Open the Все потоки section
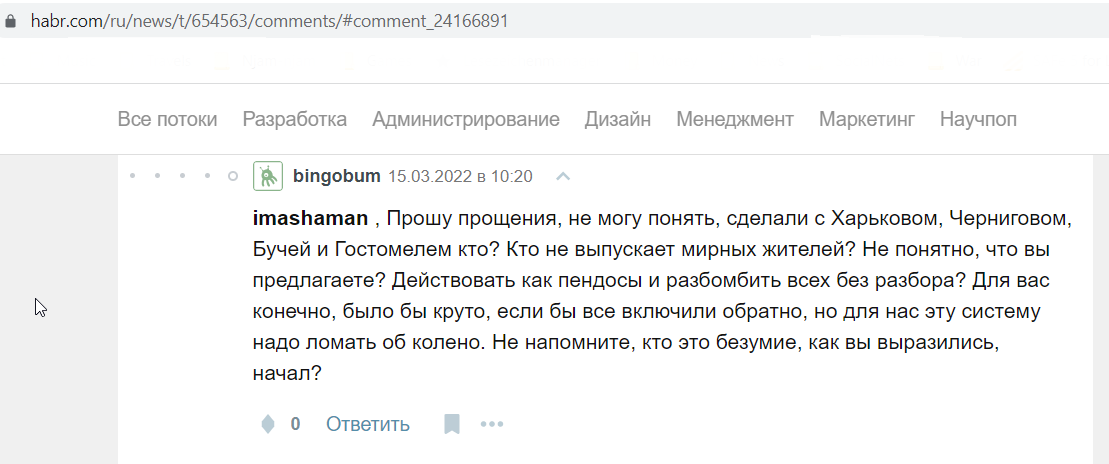This screenshot has height=464, width=1109. 168,120
